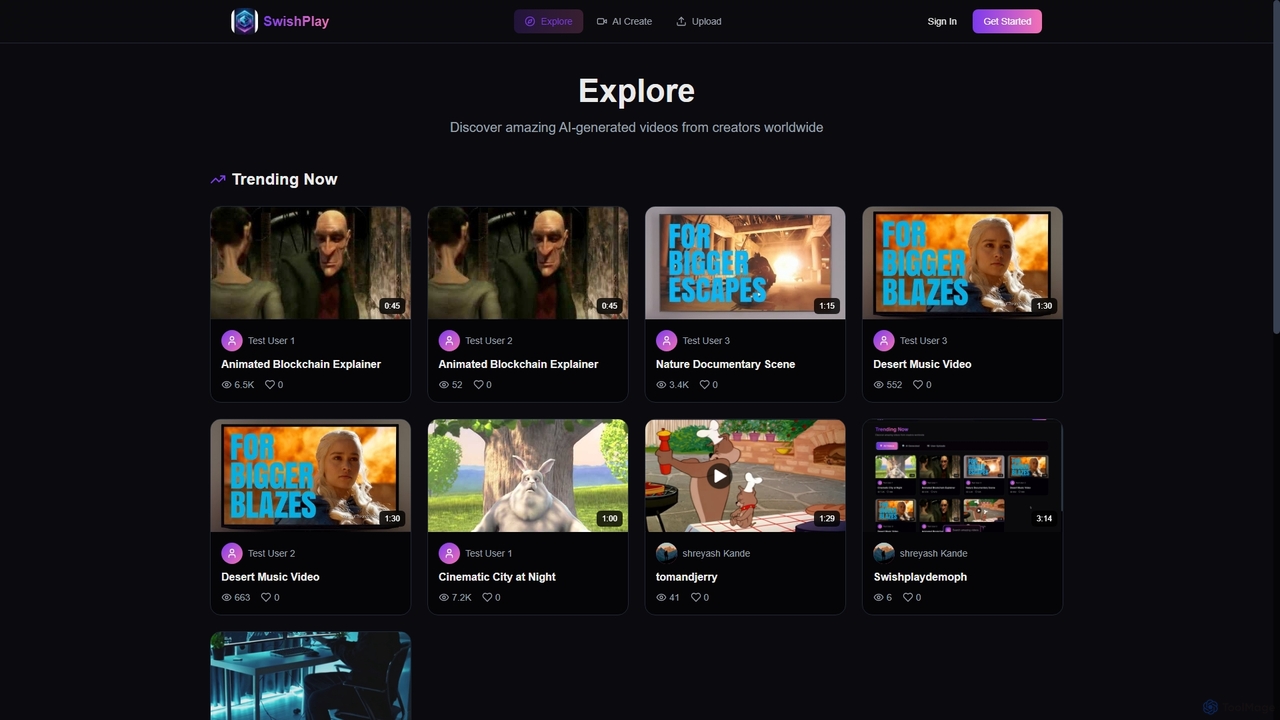Click Test User 3 avatar on Nature Documentary Scene
The image size is (1280, 720).
pos(667,341)
